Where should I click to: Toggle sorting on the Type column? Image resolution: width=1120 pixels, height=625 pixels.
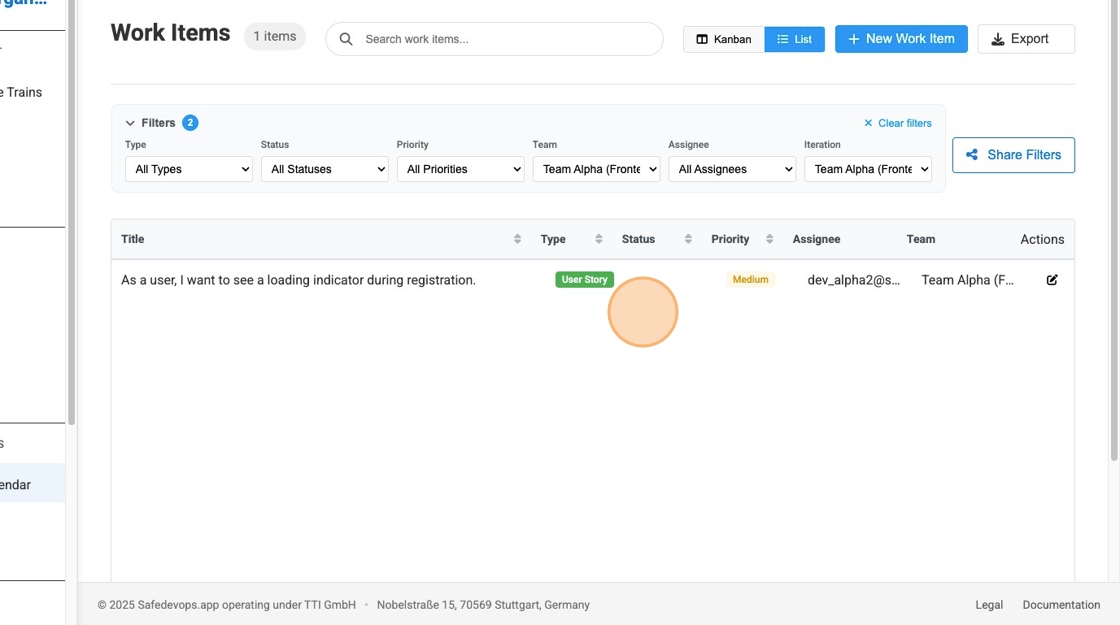(598, 238)
